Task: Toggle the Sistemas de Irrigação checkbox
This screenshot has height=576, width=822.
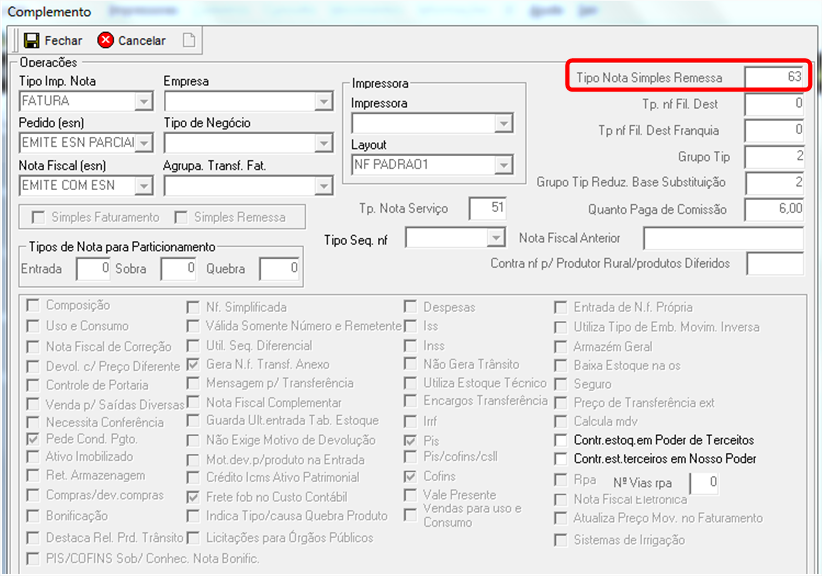Action: tap(561, 540)
